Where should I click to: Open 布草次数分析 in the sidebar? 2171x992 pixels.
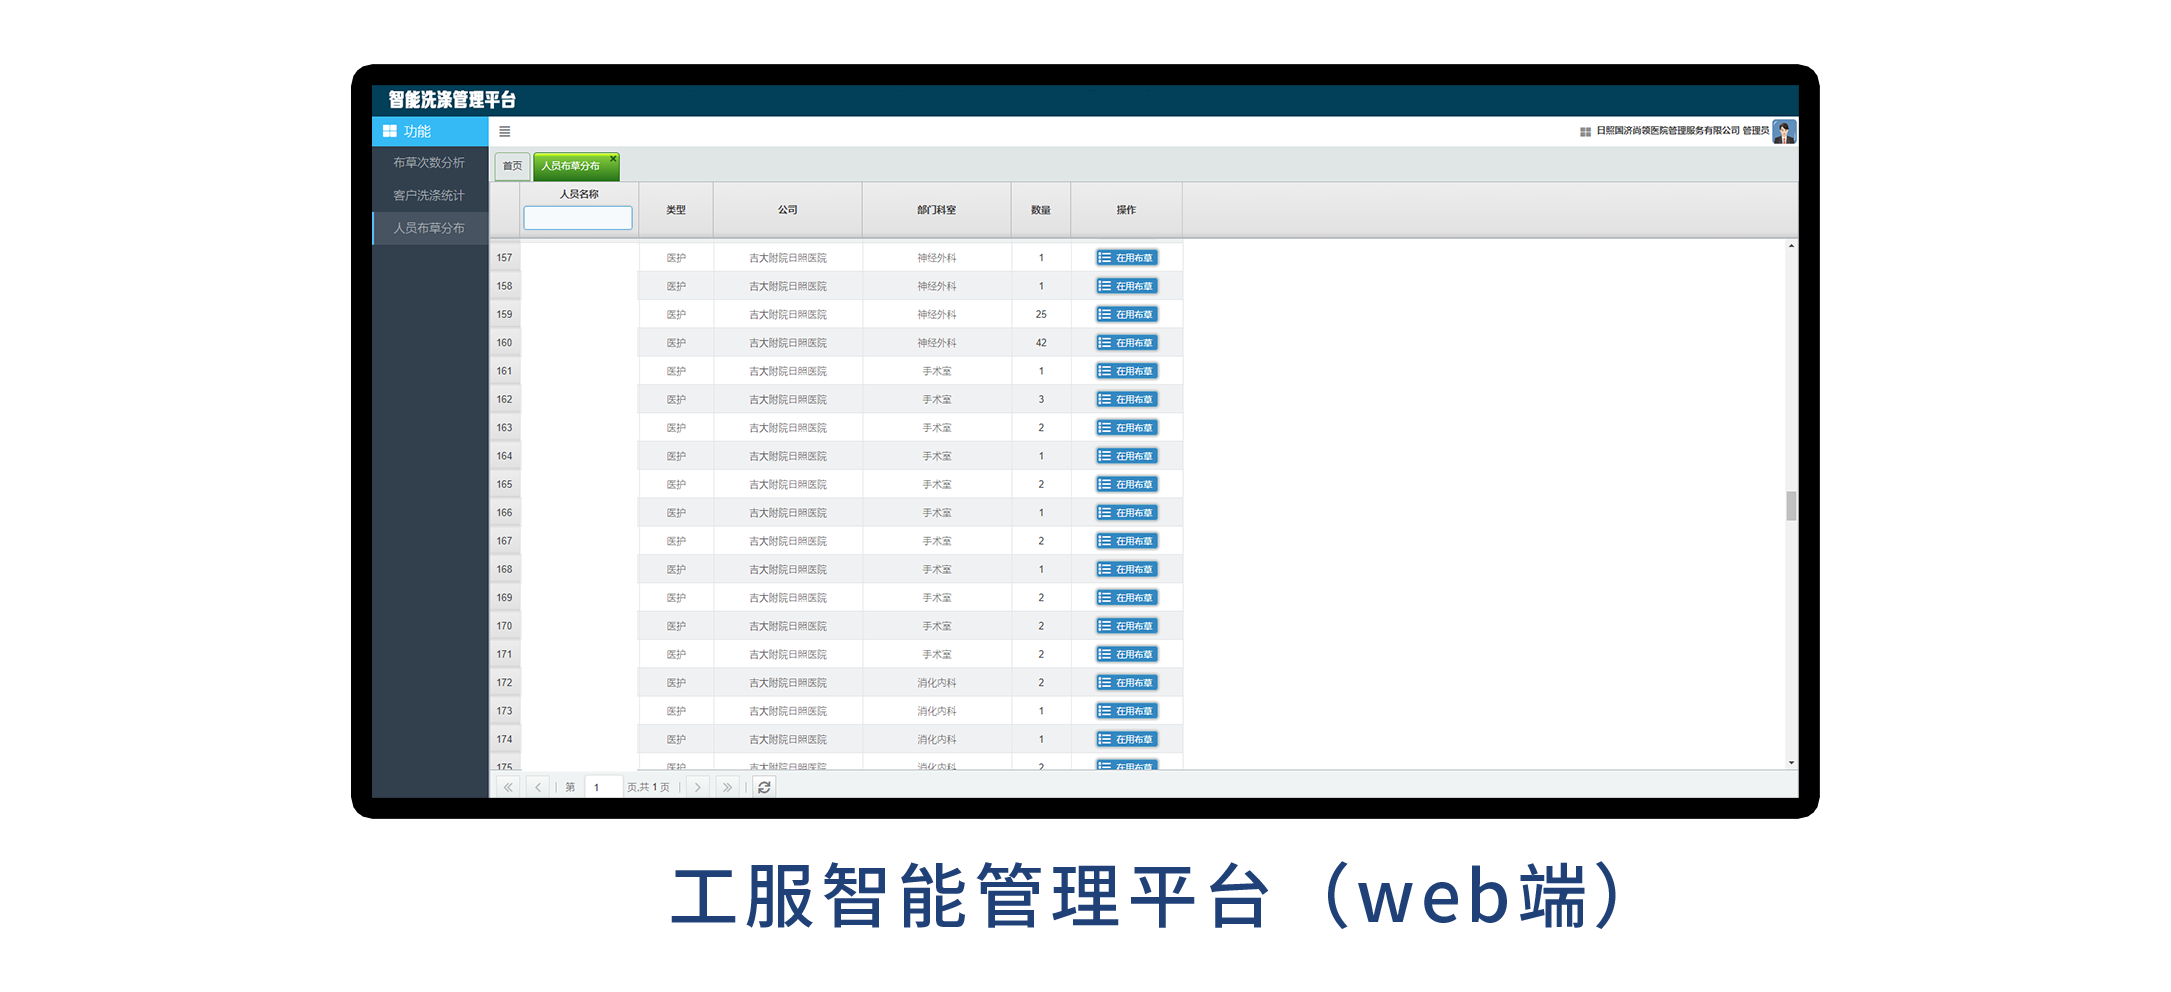[428, 163]
